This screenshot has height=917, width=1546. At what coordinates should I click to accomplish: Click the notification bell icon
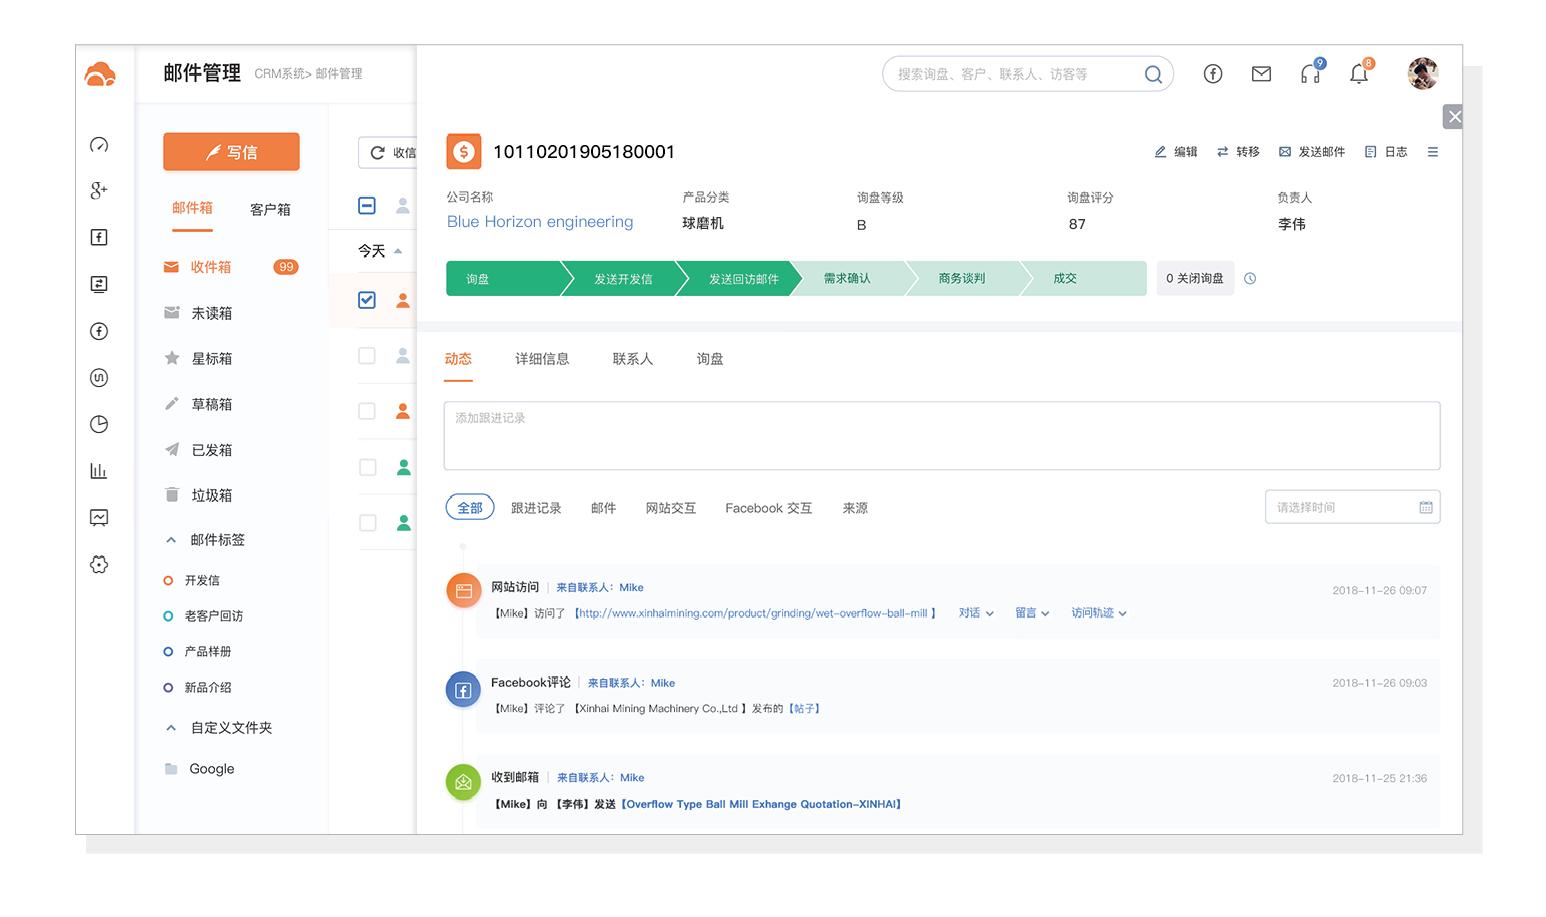(x=1358, y=74)
